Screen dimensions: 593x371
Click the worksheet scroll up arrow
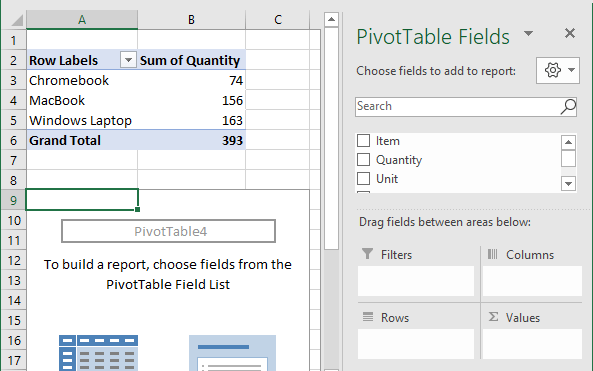331,19
